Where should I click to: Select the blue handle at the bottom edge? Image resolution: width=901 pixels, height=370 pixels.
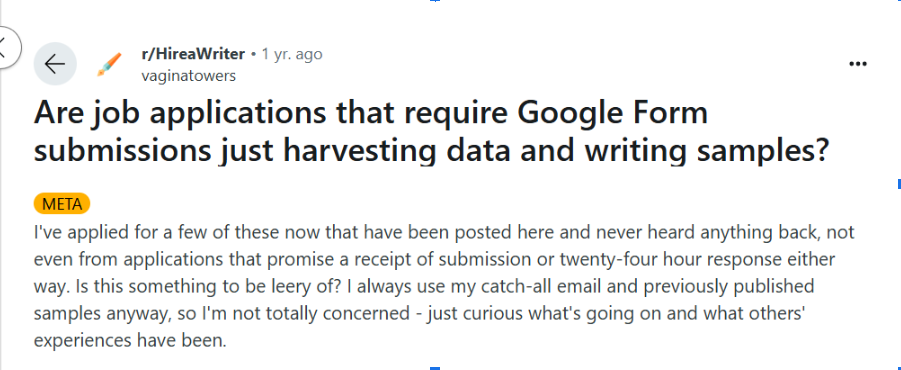[x=435, y=368]
